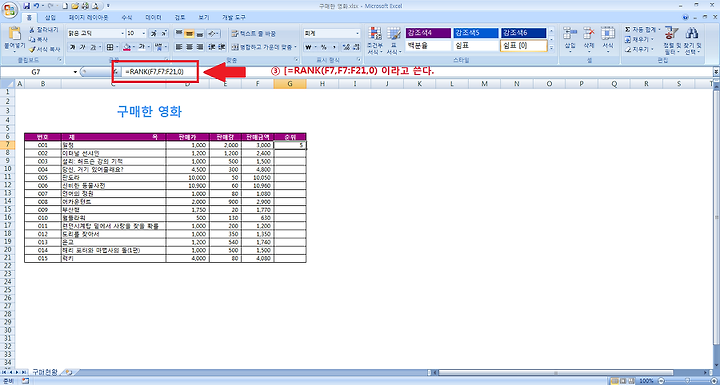The width and height of the screenshot is (720, 385).
Task: Switch to the 개발 도구 developer tab
Action: point(234,17)
